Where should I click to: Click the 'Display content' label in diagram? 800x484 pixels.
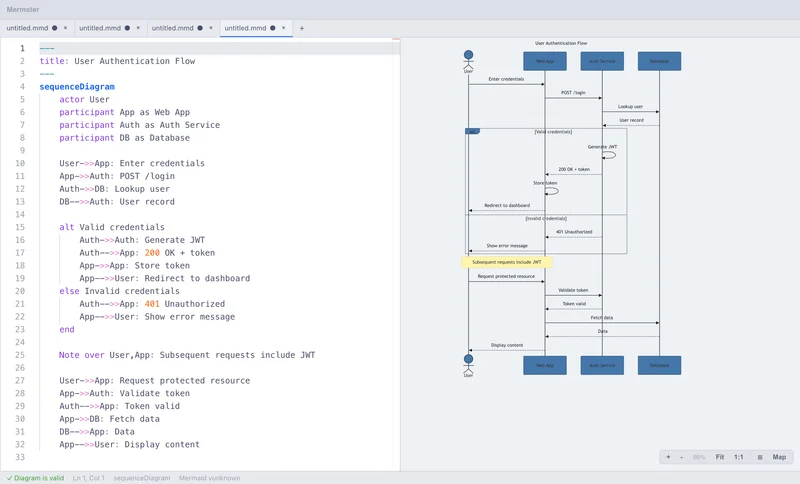point(507,345)
